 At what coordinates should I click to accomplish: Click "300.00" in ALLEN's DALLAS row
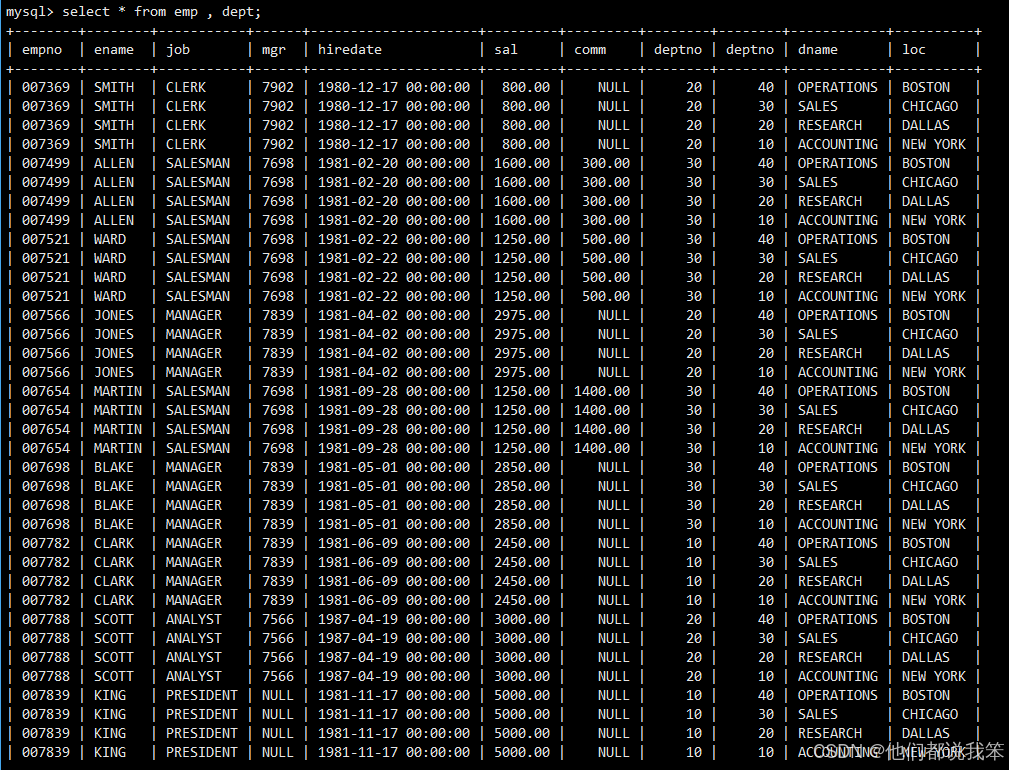(x=606, y=201)
